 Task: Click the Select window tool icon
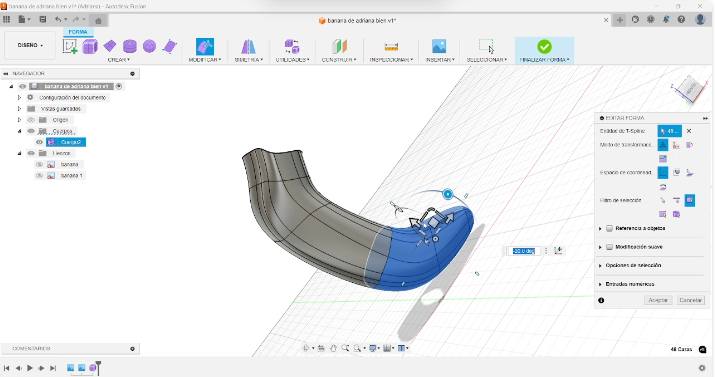pyautogui.click(x=486, y=46)
